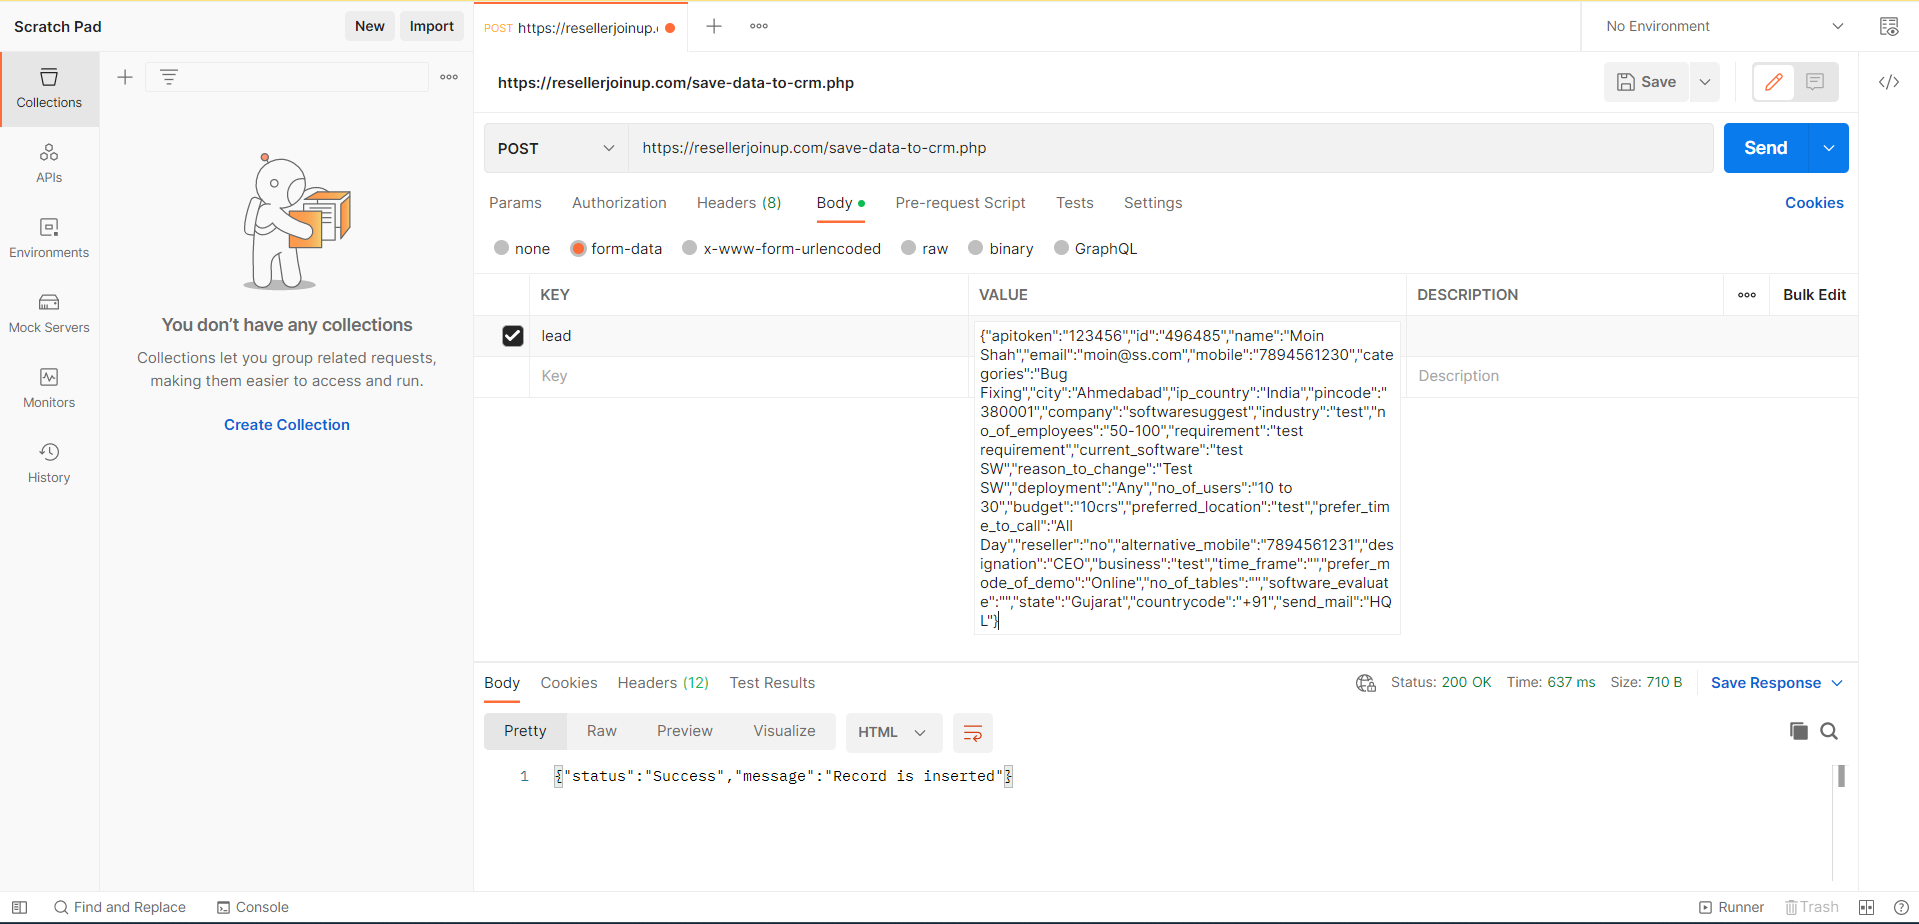Click the New button in Scratch Pad
The height and width of the screenshot is (924, 1919).
tap(370, 26)
